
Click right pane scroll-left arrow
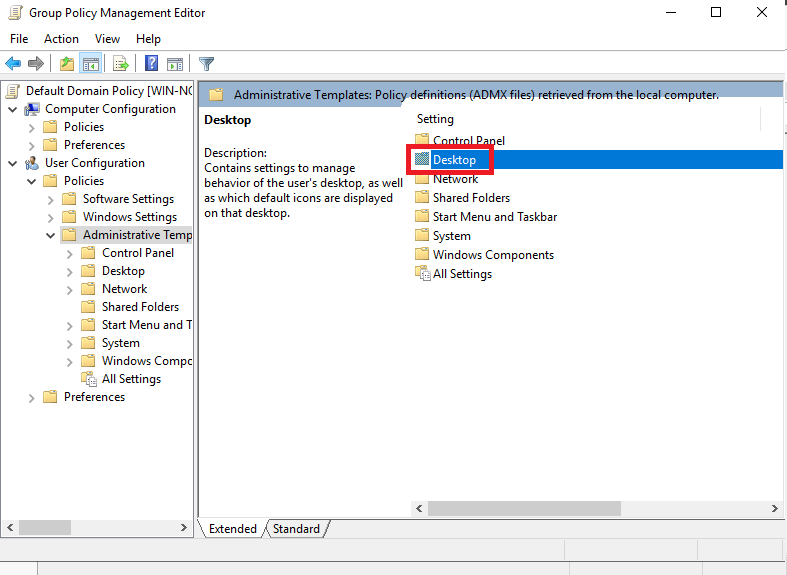coord(420,508)
